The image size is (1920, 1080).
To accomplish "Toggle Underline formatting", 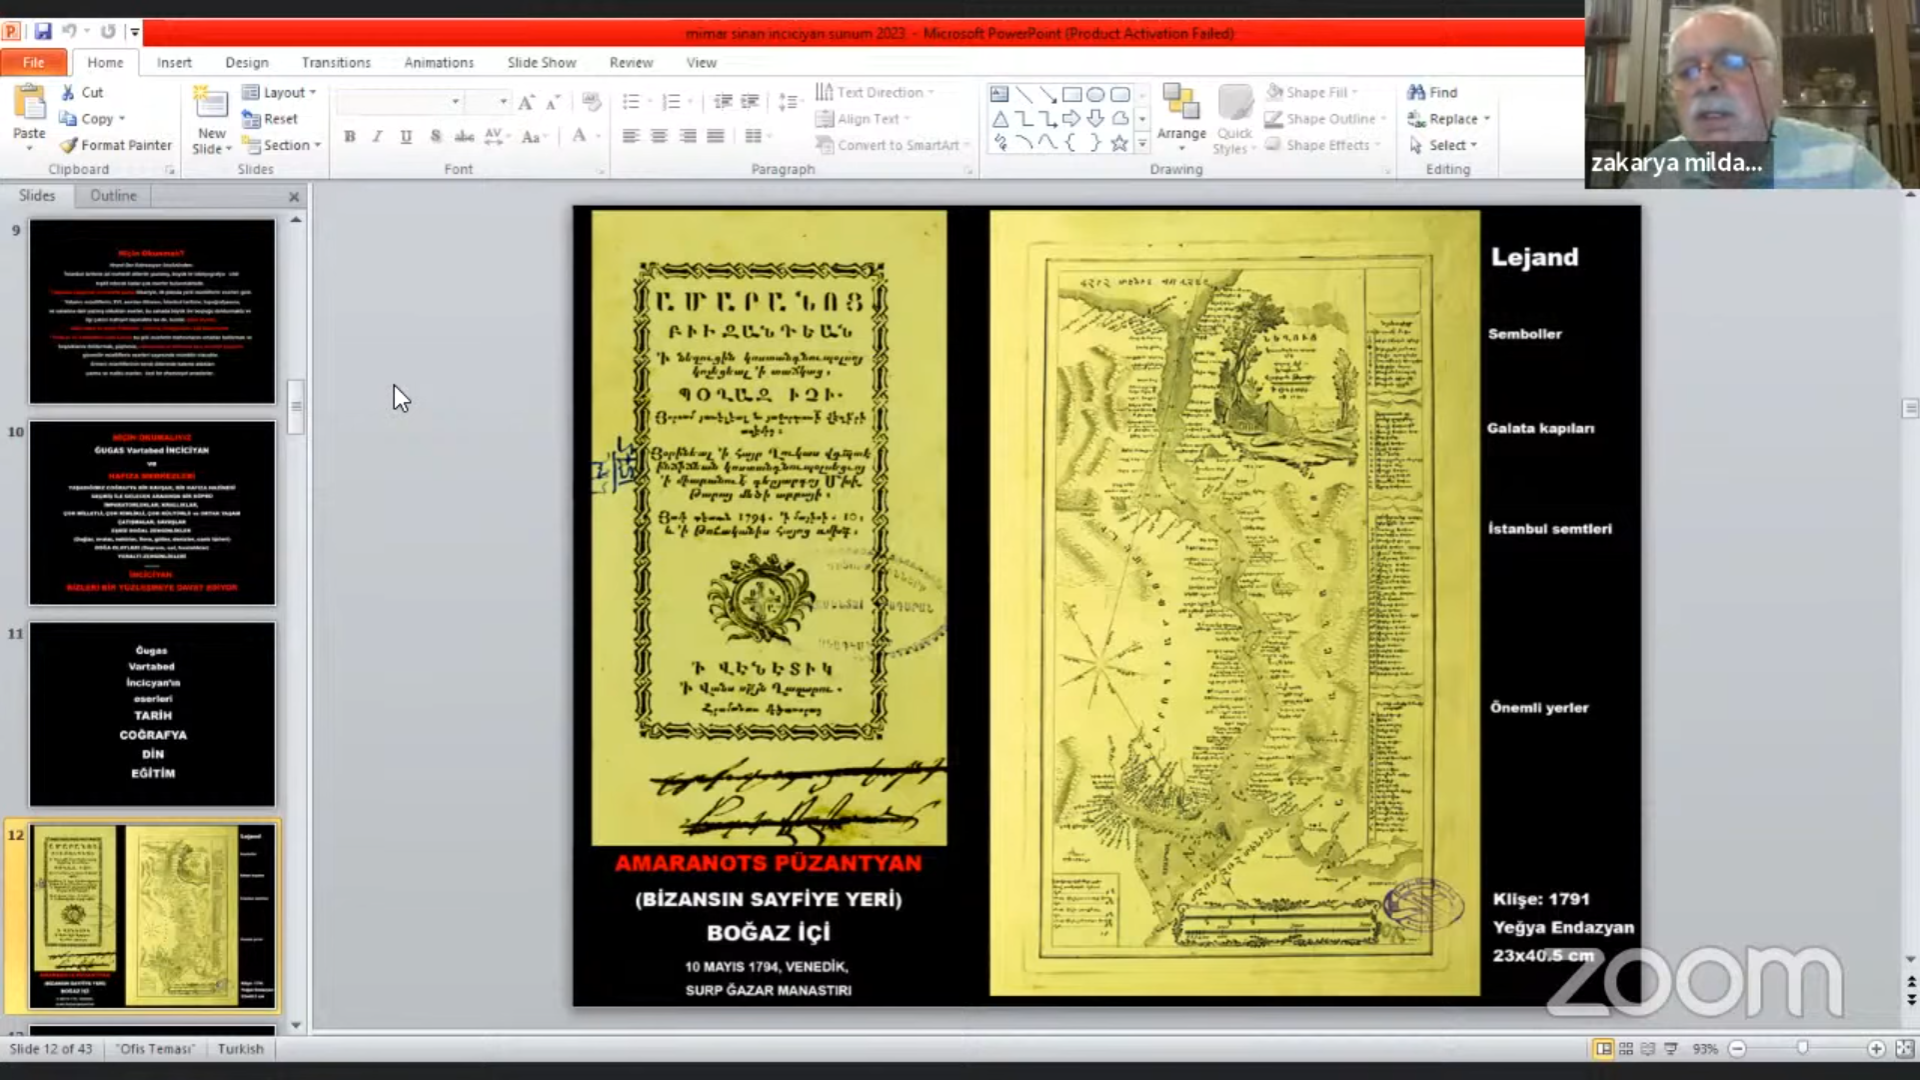I will pyautogui.click(x=405, y=137).
